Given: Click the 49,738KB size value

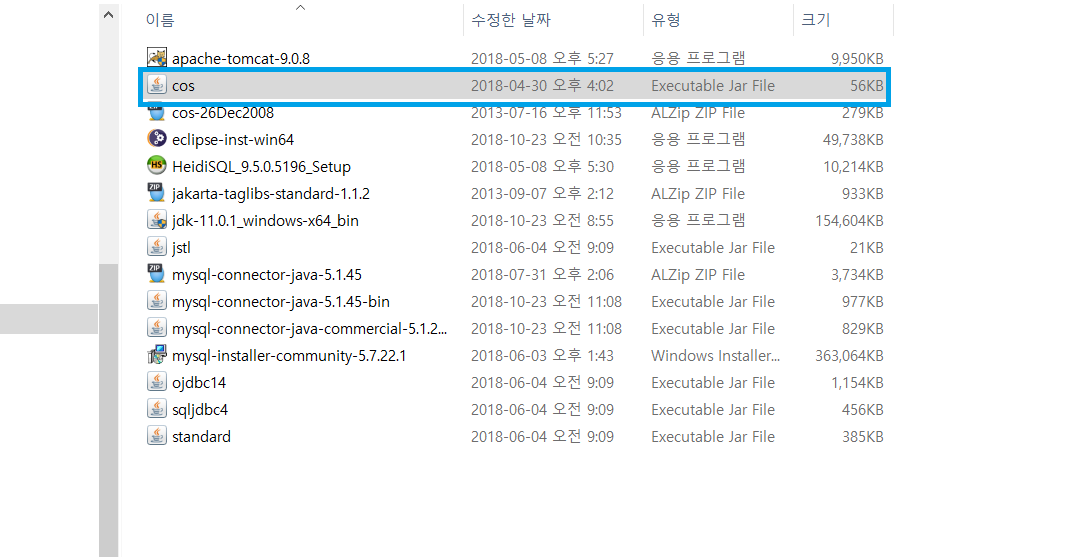Looking at the screenshot, I should click(853, 139).
